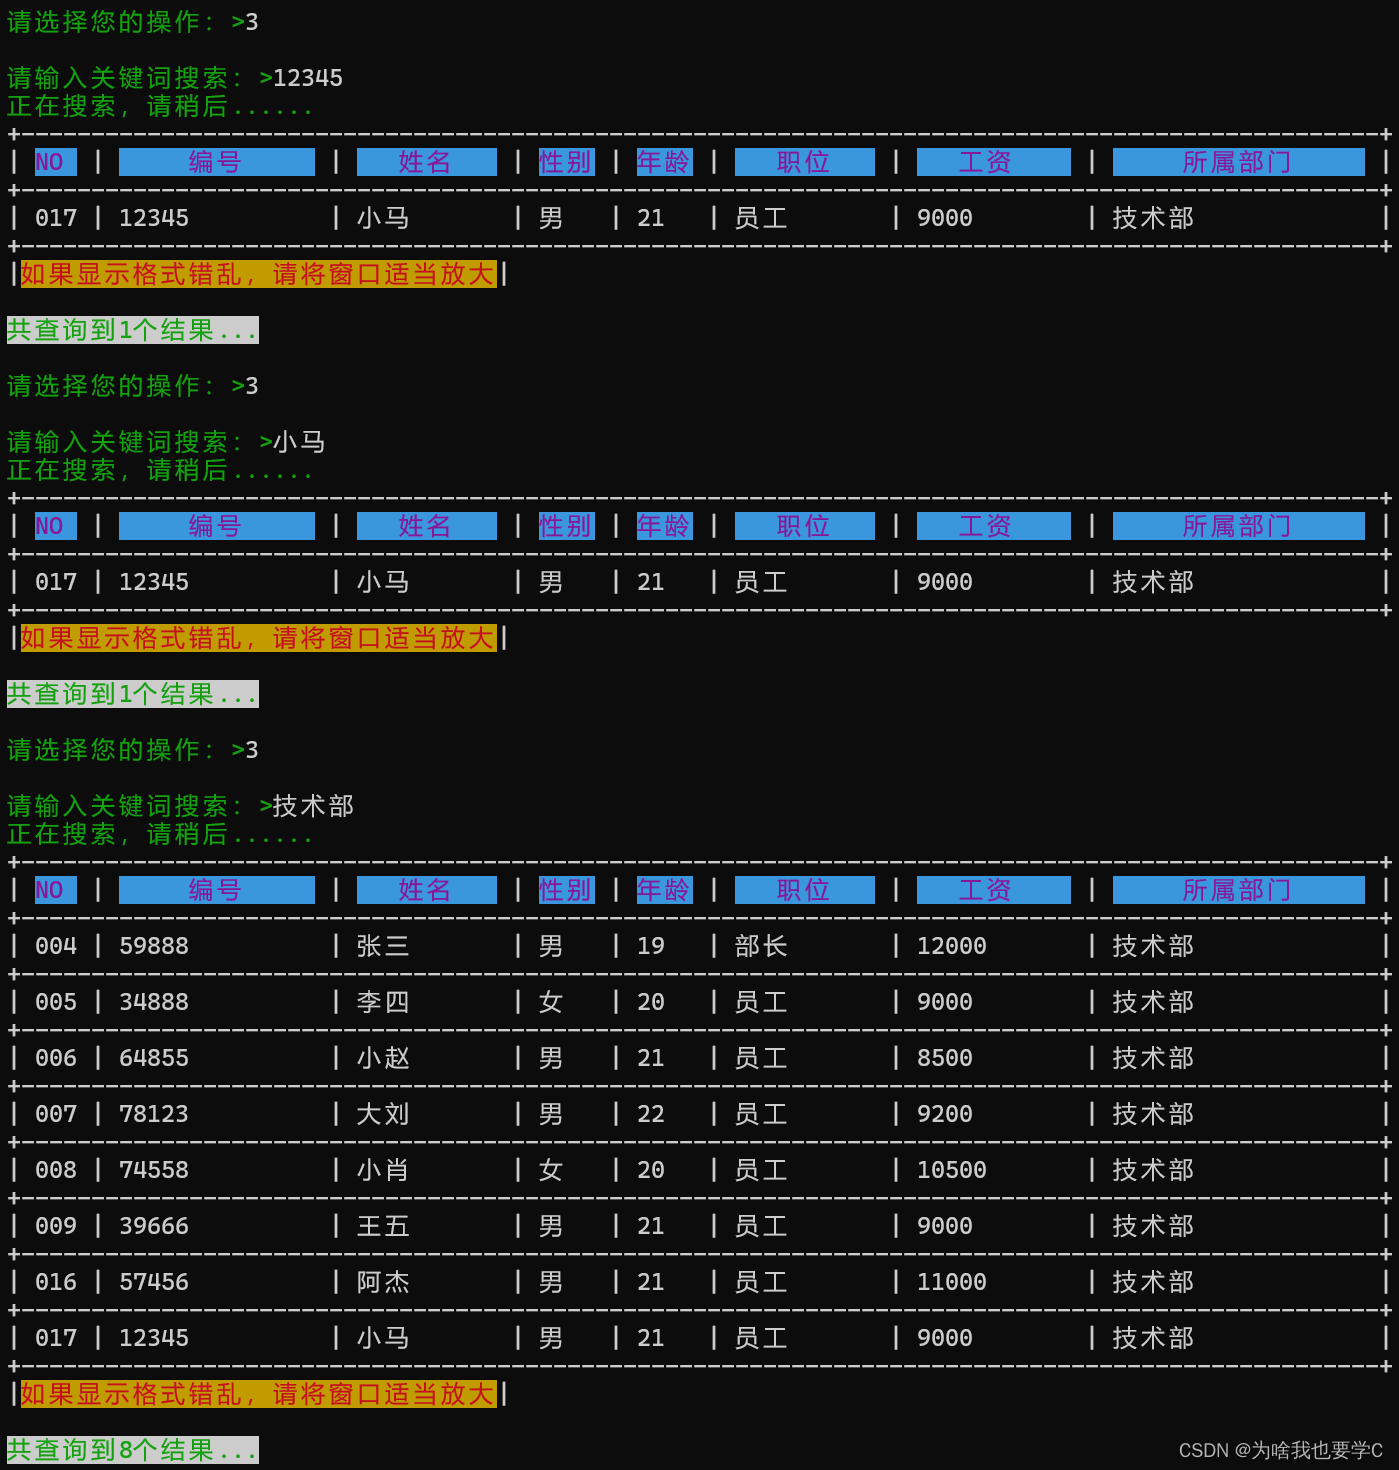This screenshot has width=1399, height=1470.
Task: Click row number 005
Action: [56, 1002]
